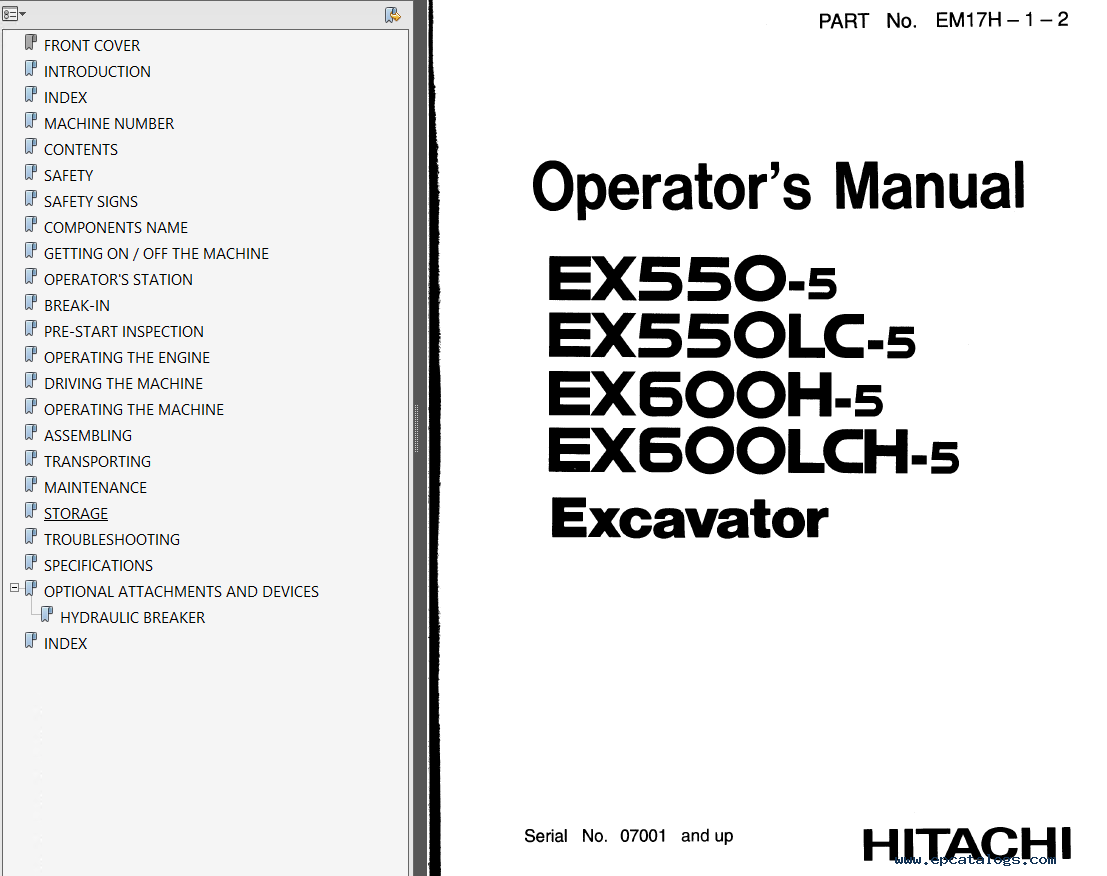Click the bookmark icon beside DRIVING THE MACHINE
Viewport: 1107px width, 876px height.
point(30,380)
